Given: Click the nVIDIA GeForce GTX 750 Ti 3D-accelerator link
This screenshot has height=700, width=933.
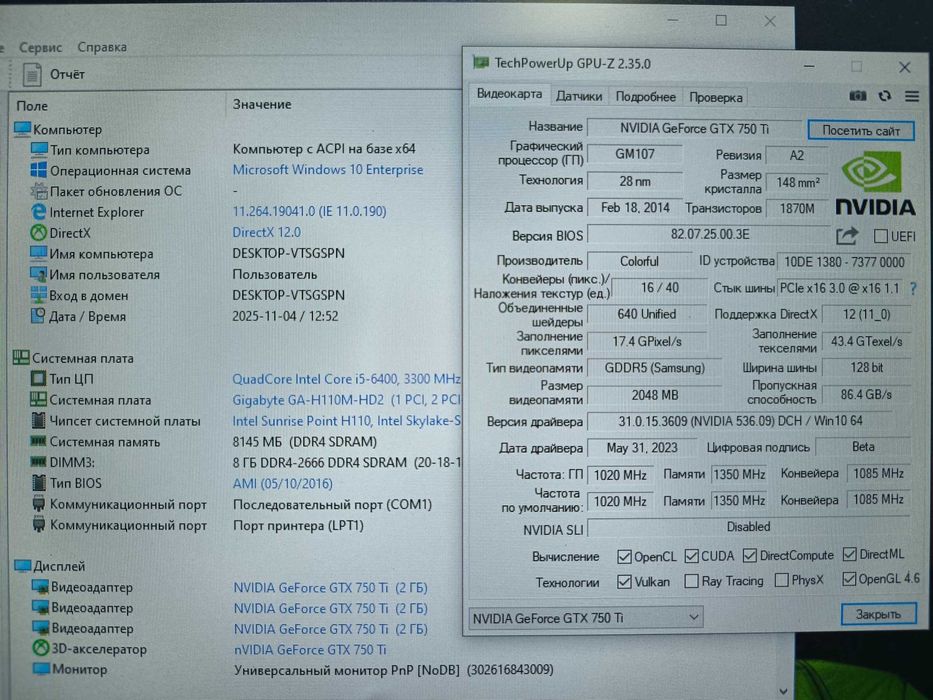Looking at the screenshot, I should coord(310,649).
